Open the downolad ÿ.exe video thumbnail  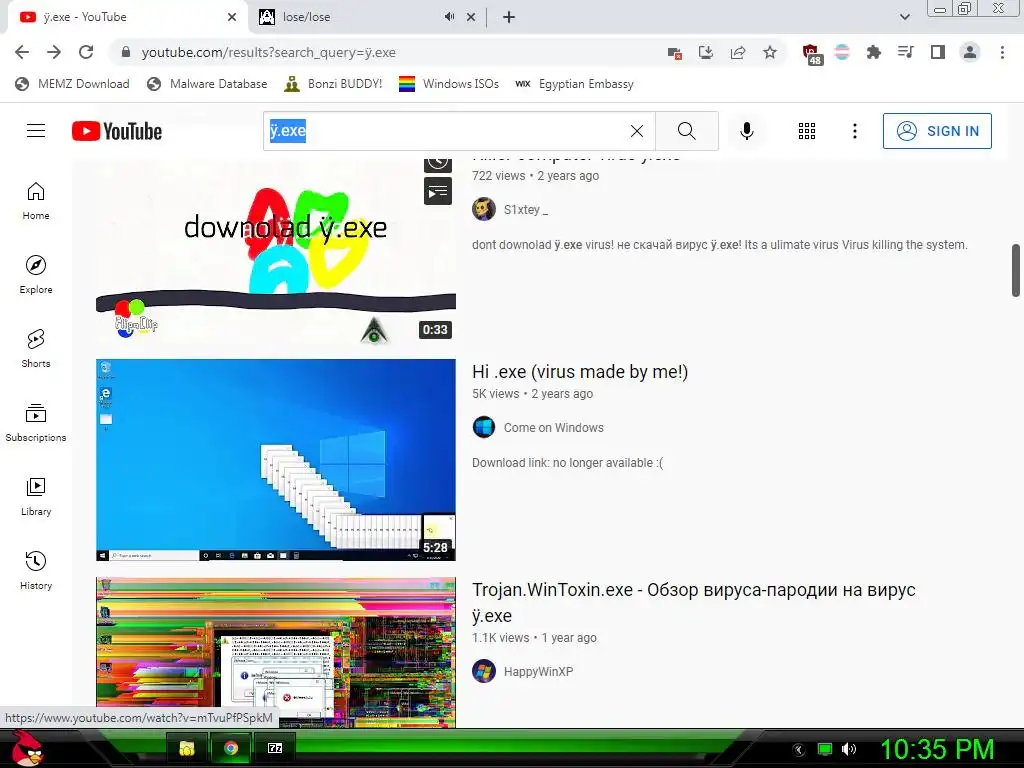pyautogui.click(x=276, y=251)
